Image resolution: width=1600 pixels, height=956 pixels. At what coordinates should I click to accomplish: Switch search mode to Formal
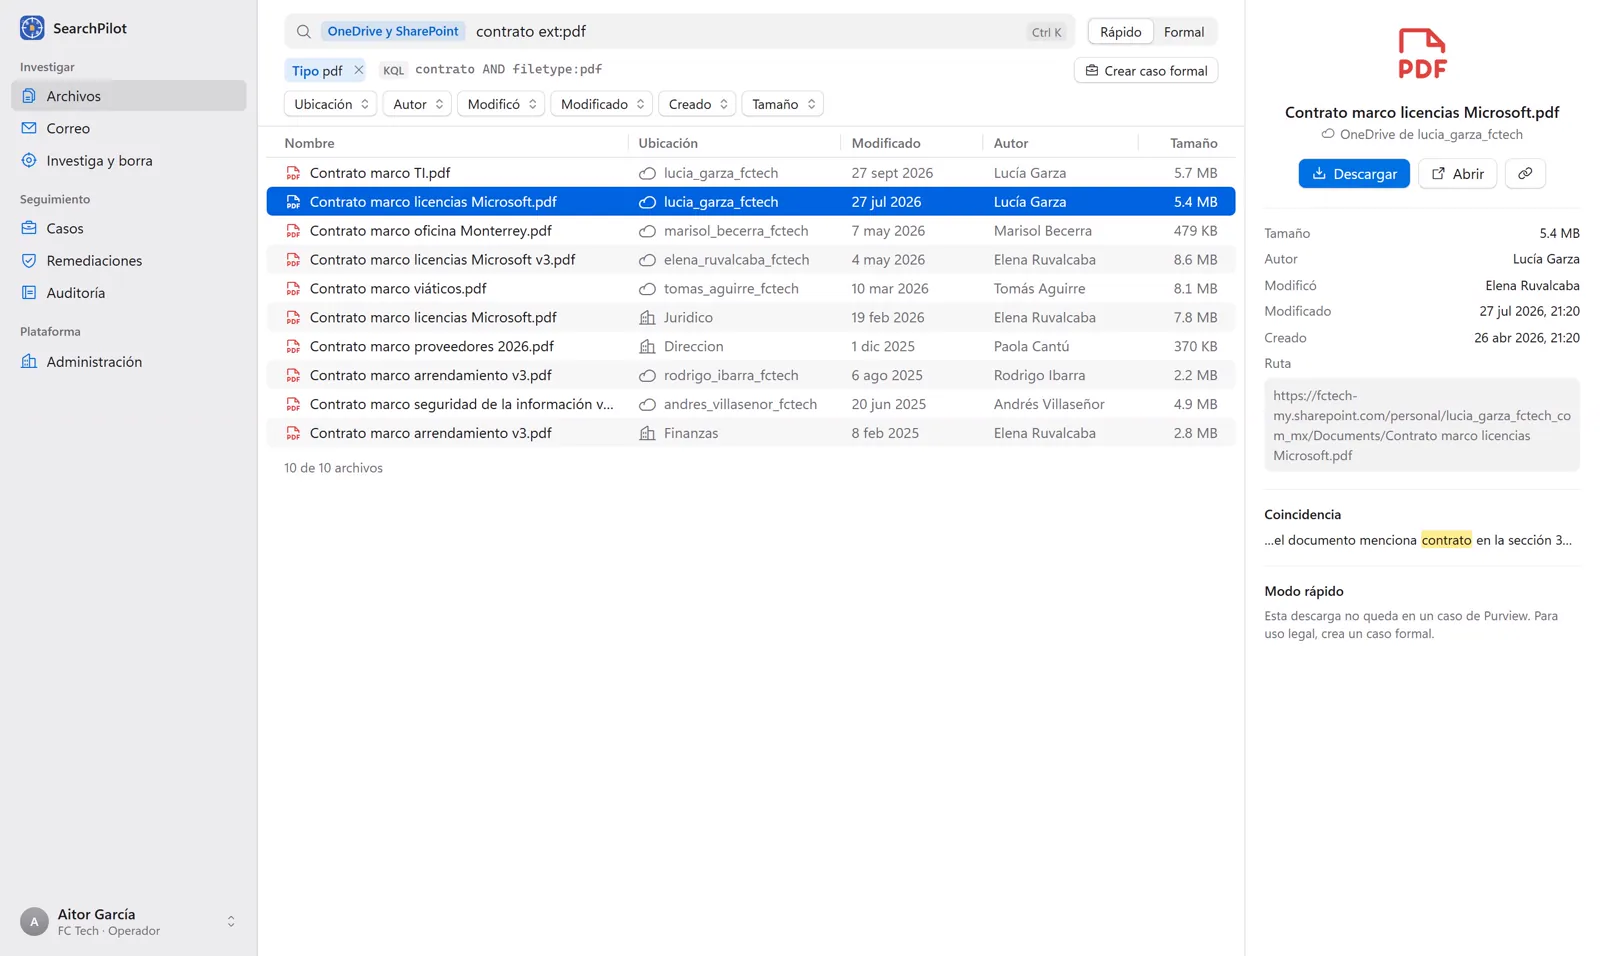point(1184,32)
